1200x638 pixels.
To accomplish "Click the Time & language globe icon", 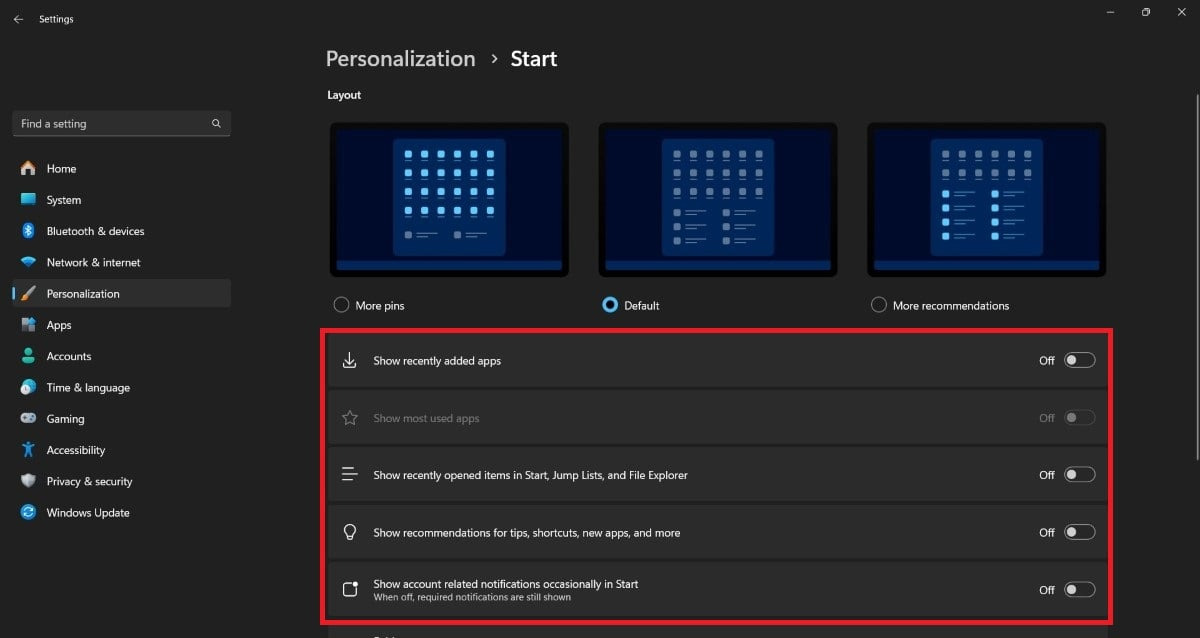I will coord(28,388).
